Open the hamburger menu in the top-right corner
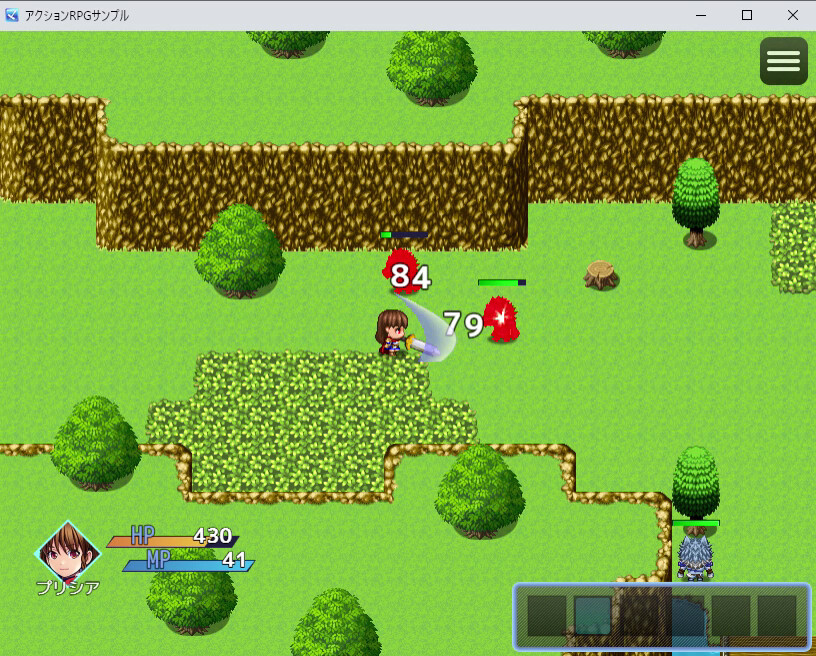This screenshot has height=656, width=816. point(783,60)
